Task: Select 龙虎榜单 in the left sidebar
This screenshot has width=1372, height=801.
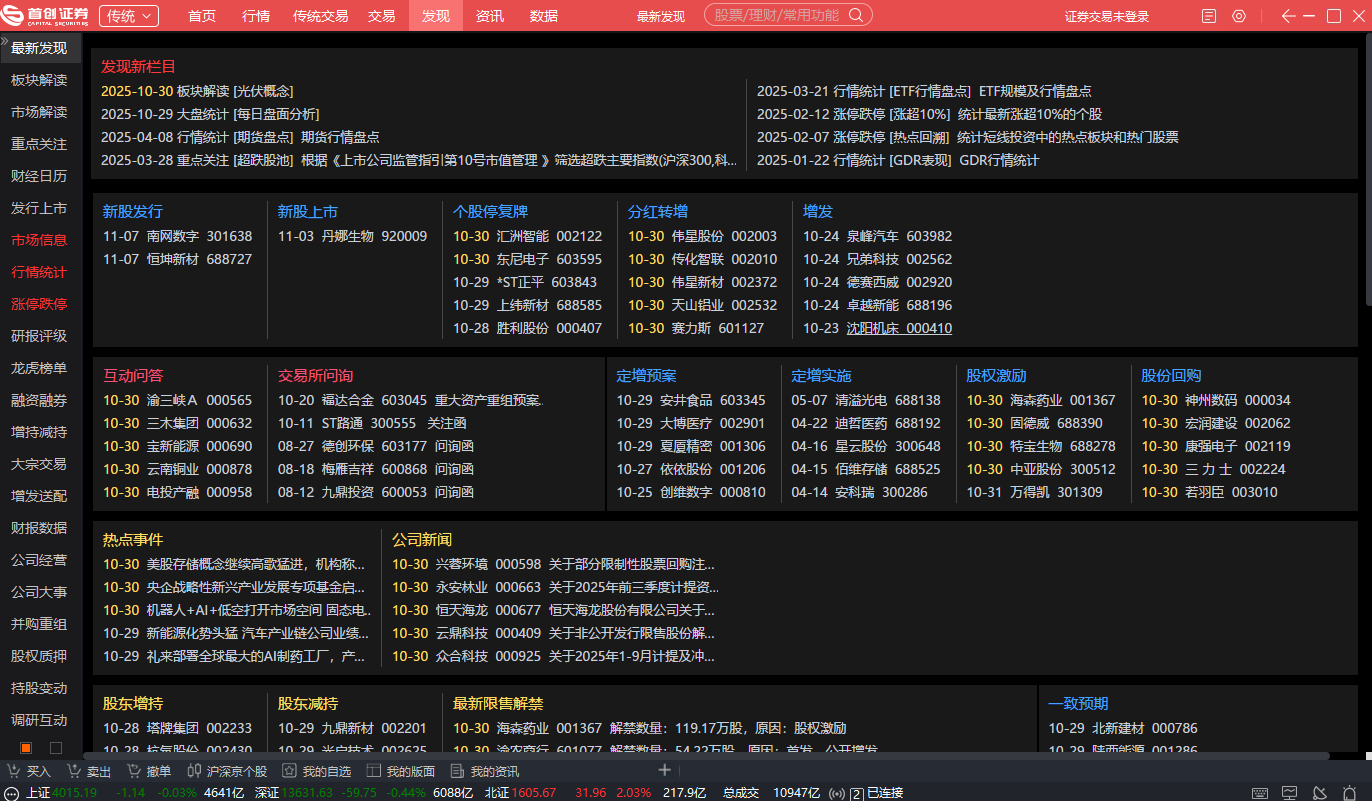Action: click(x=39, y=368)
